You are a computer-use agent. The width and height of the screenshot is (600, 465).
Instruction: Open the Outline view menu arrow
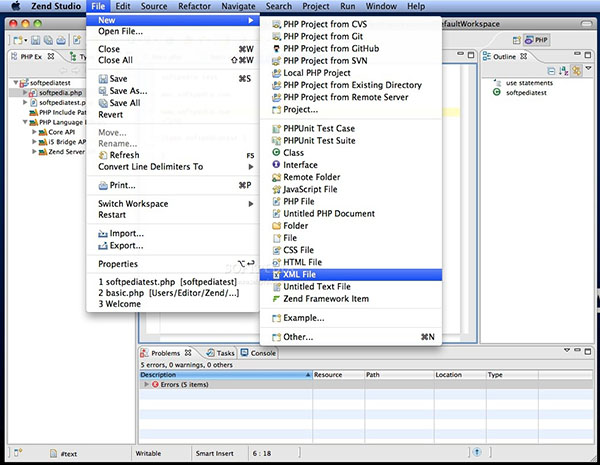click(589, 69)
